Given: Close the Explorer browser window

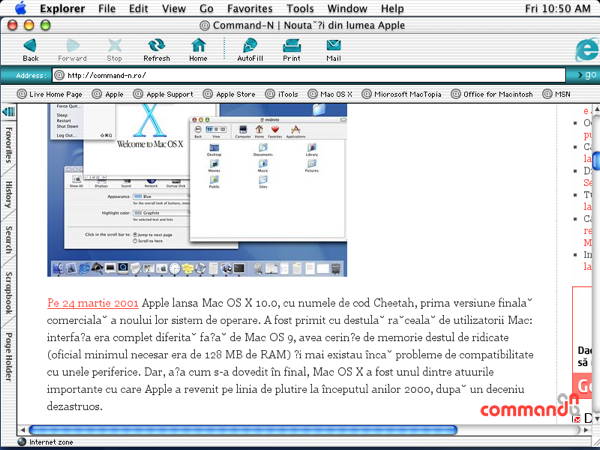Looking at the screenshot, I should coord(13,26).
